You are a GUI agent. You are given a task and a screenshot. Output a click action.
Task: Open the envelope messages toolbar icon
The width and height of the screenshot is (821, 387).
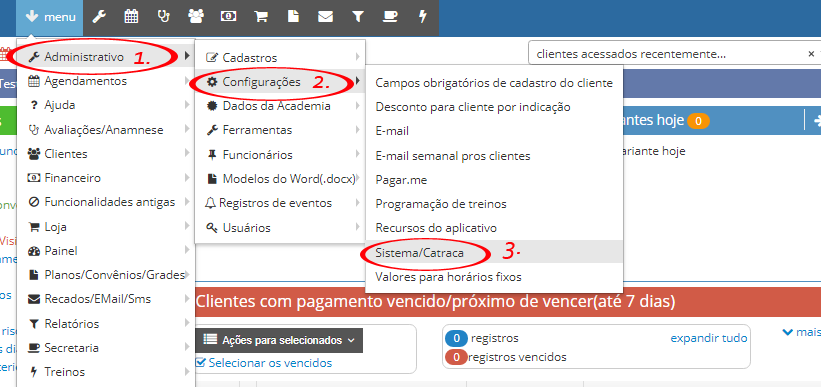pos(325,17)
